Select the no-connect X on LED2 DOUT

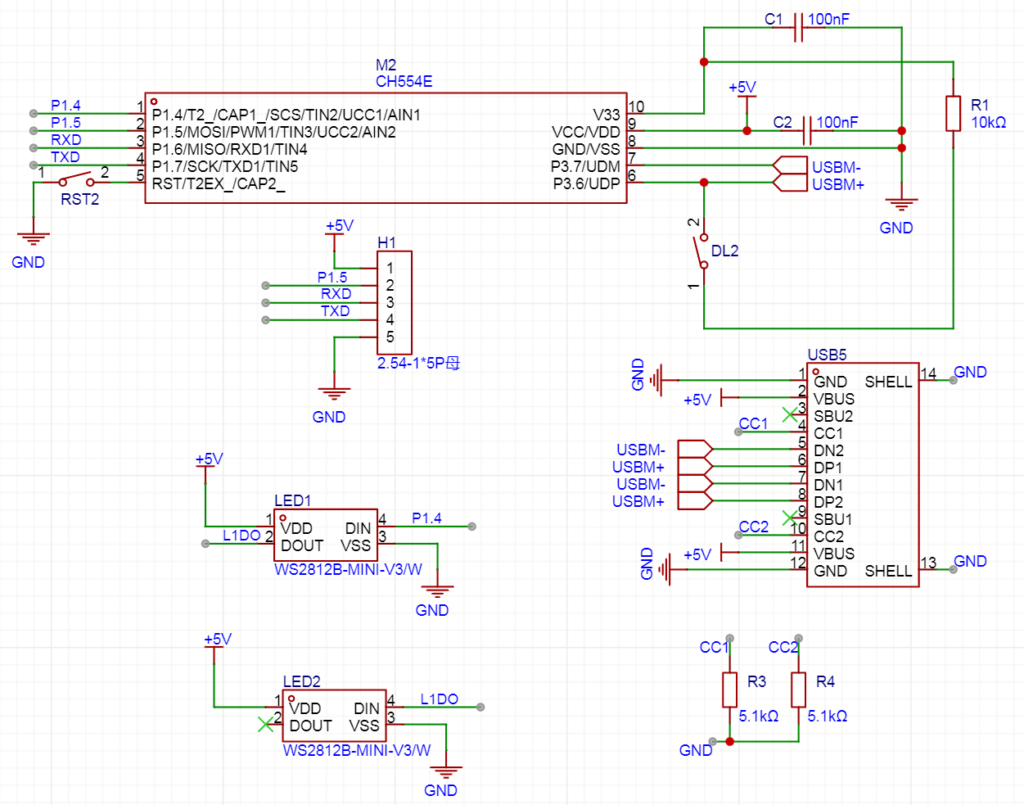pos(264,723)
